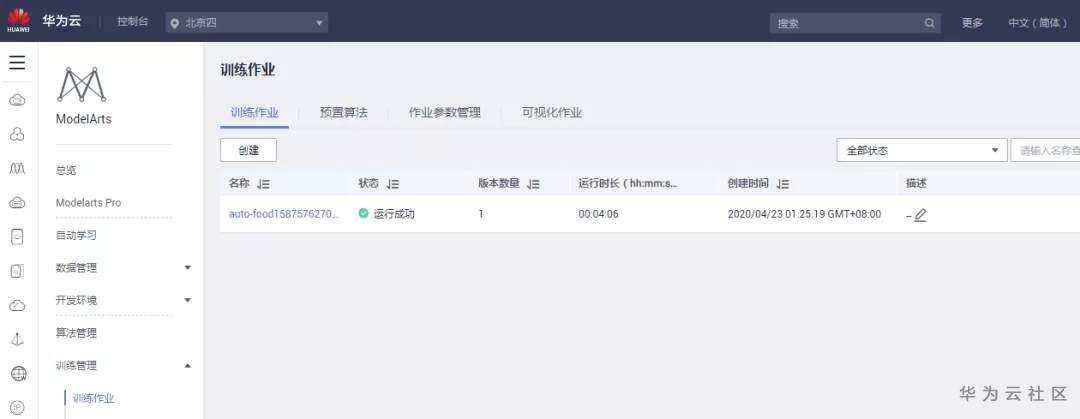Viewport: 1080px width, 419px height.
Task: Focus the 请输入名称查询 name search field
Action: (1045, 150)
